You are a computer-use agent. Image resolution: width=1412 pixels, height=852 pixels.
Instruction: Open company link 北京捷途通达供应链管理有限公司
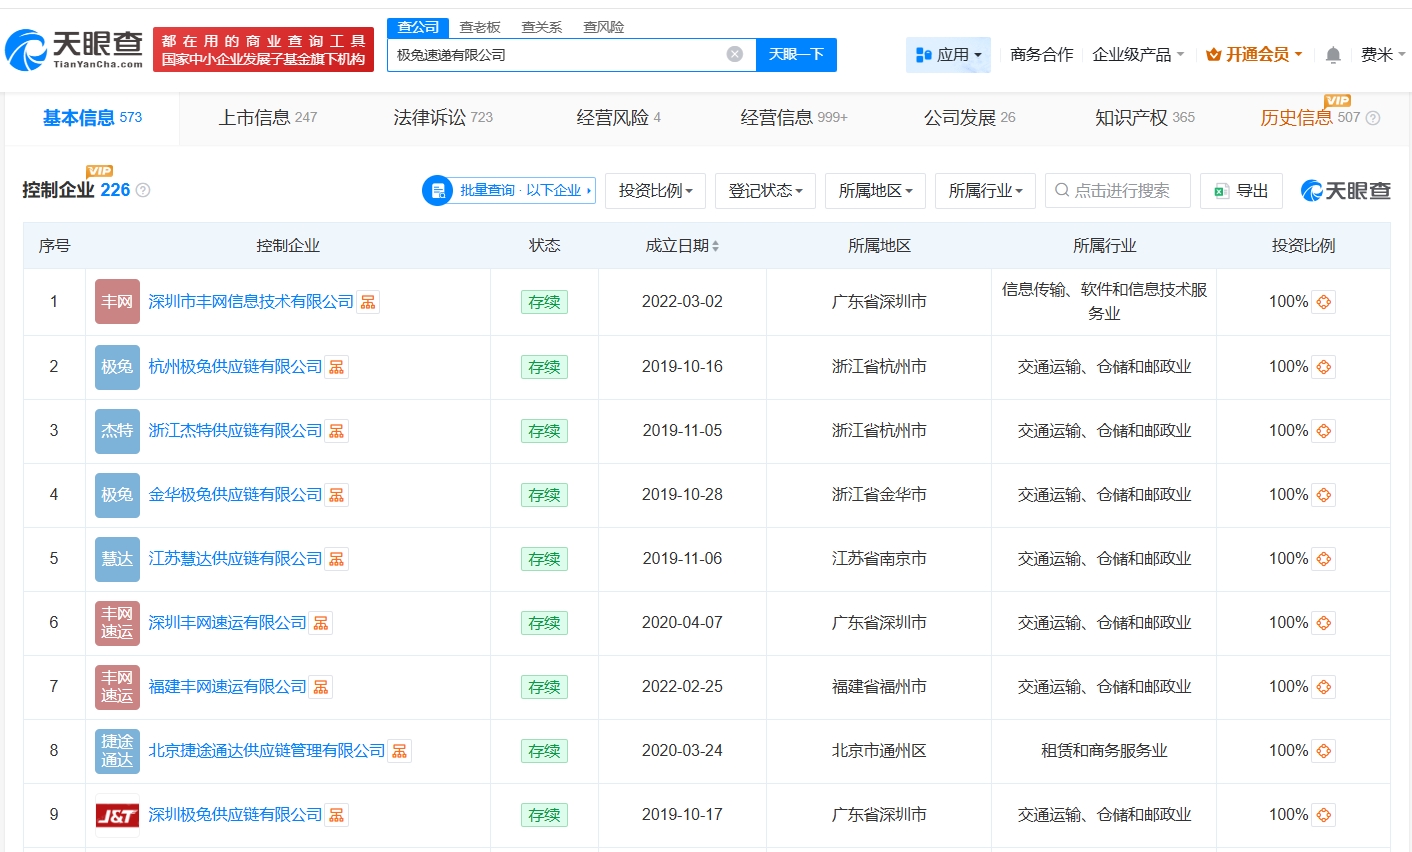[x=267, y=751]
